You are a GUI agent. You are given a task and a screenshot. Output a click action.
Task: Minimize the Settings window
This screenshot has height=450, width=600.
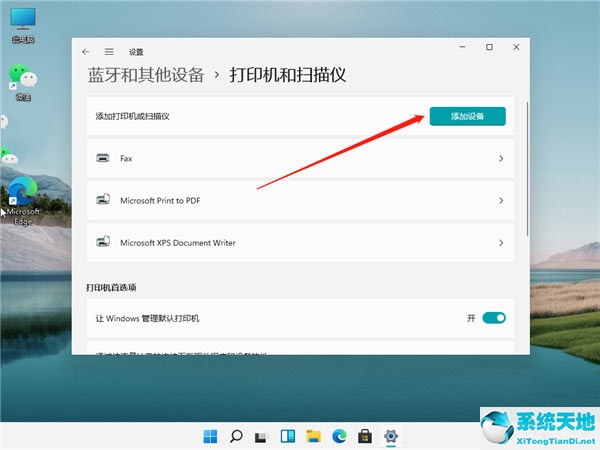pyautogui.click(x=463, y=47)
